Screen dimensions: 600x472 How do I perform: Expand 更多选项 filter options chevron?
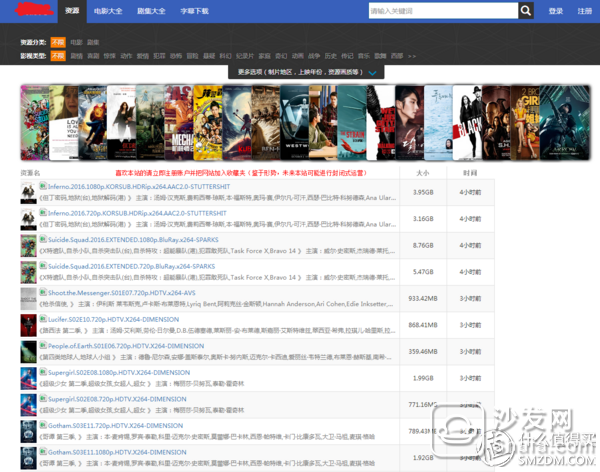pos(372,72)
